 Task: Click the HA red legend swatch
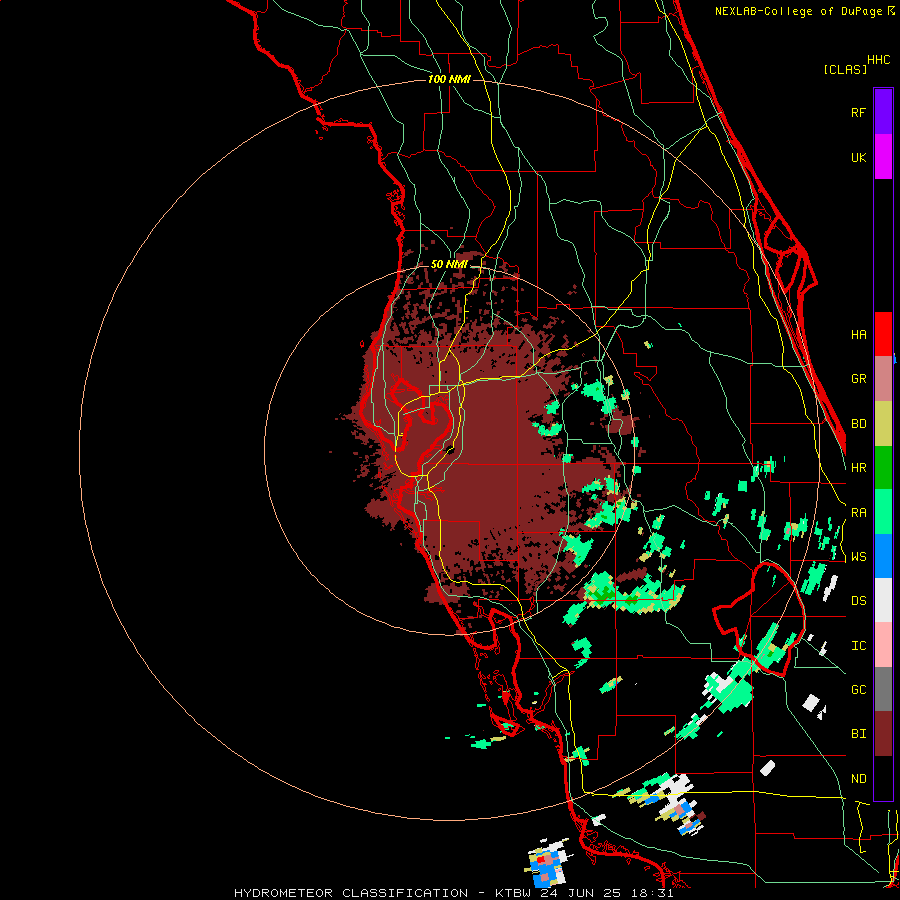pyautogui.click(x=883, y=334)
